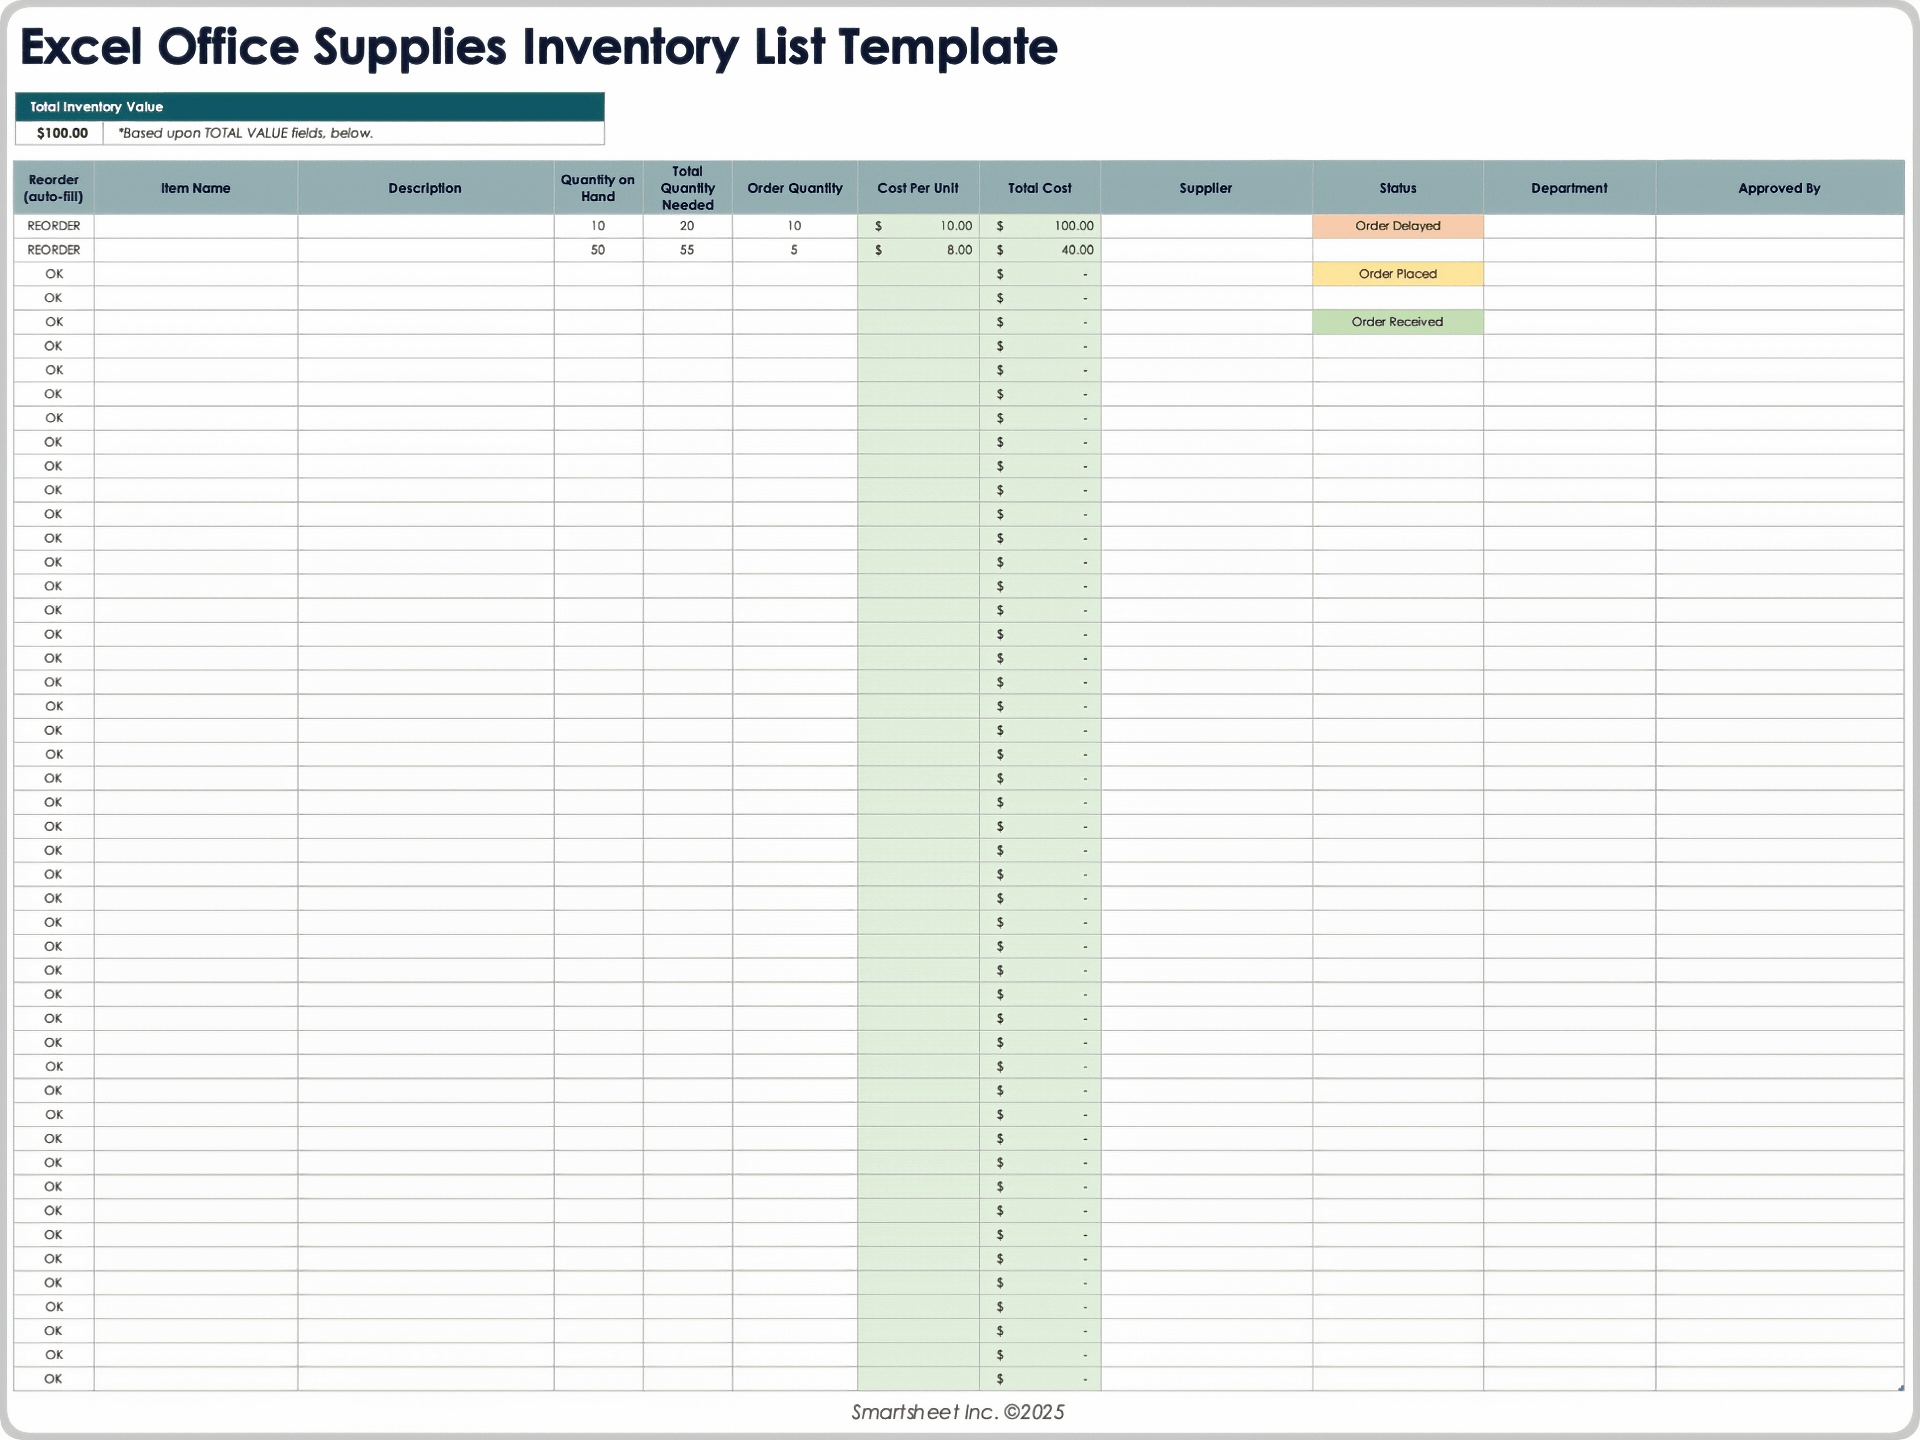1920x1440 pixels.
Task: Click the "Order Placed" status cell
Action: coord(1396,273)
